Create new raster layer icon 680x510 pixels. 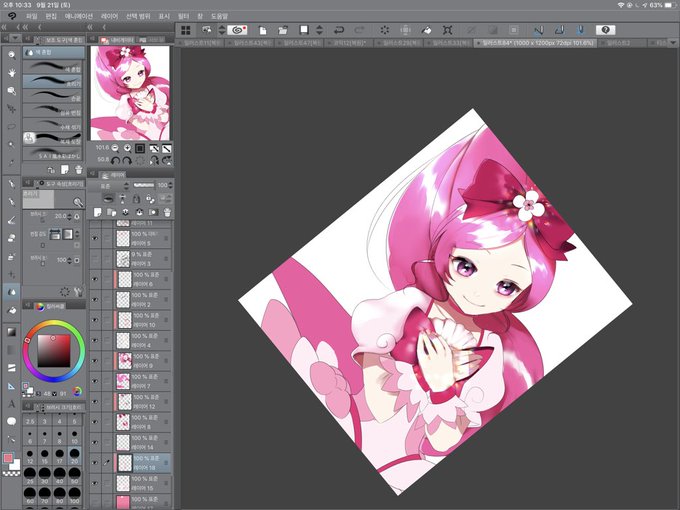pyautogui.click(x=98, y=212)
